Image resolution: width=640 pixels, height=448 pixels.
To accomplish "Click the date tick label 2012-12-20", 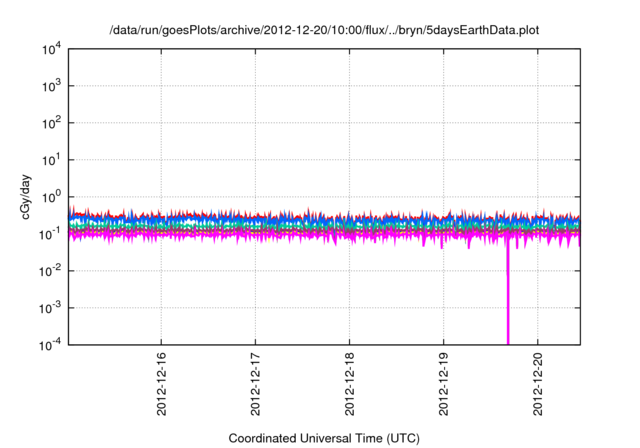I will point(538,384).
